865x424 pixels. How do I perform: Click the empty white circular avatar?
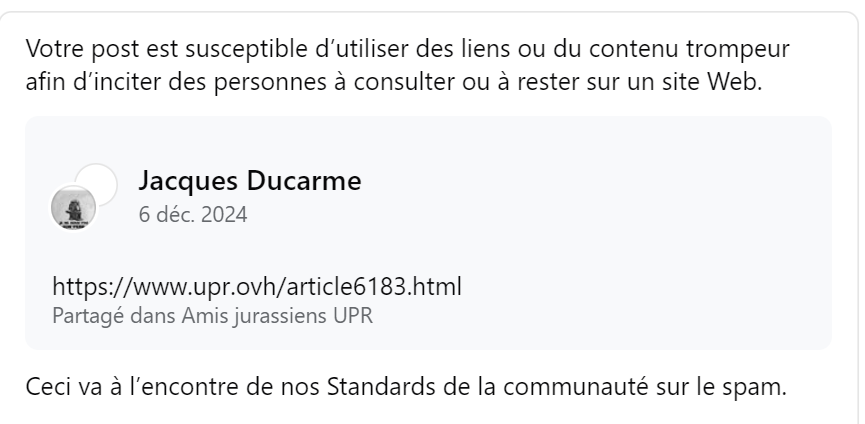(x=96, y=185)
